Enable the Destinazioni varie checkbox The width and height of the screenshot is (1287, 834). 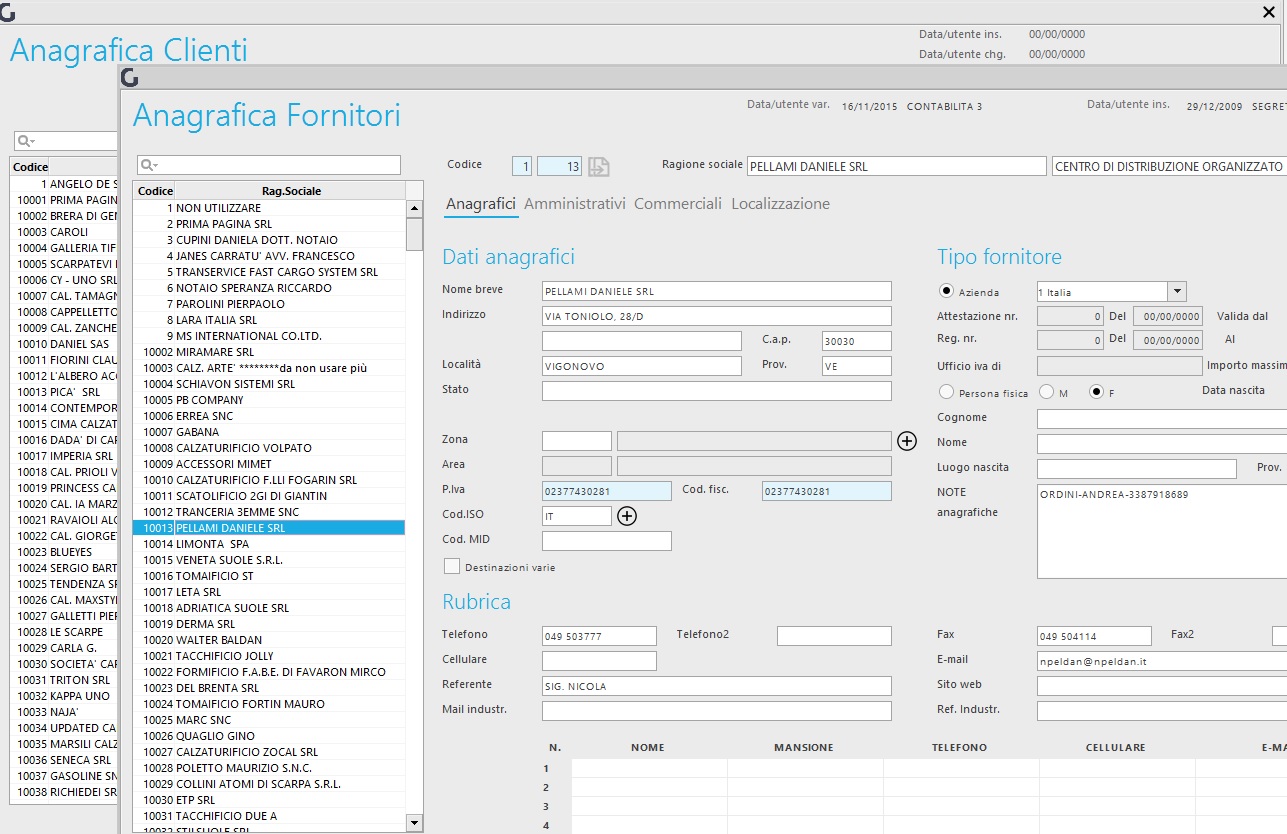(x=452, y=566)
